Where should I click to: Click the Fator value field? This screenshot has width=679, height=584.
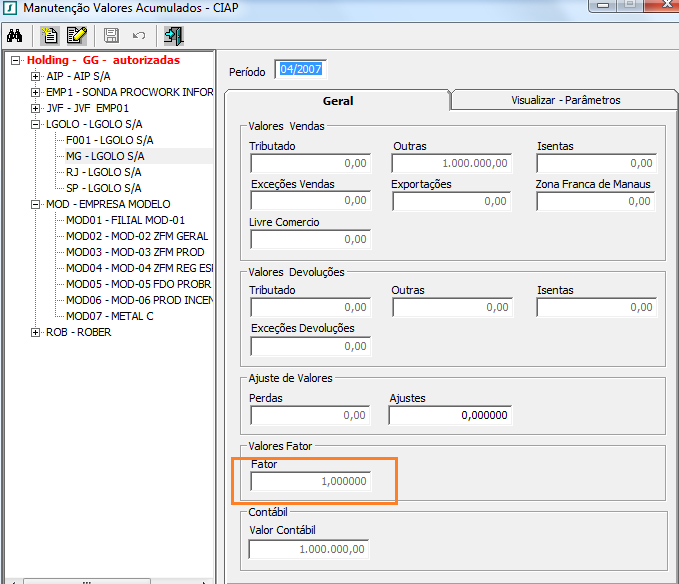310,482
